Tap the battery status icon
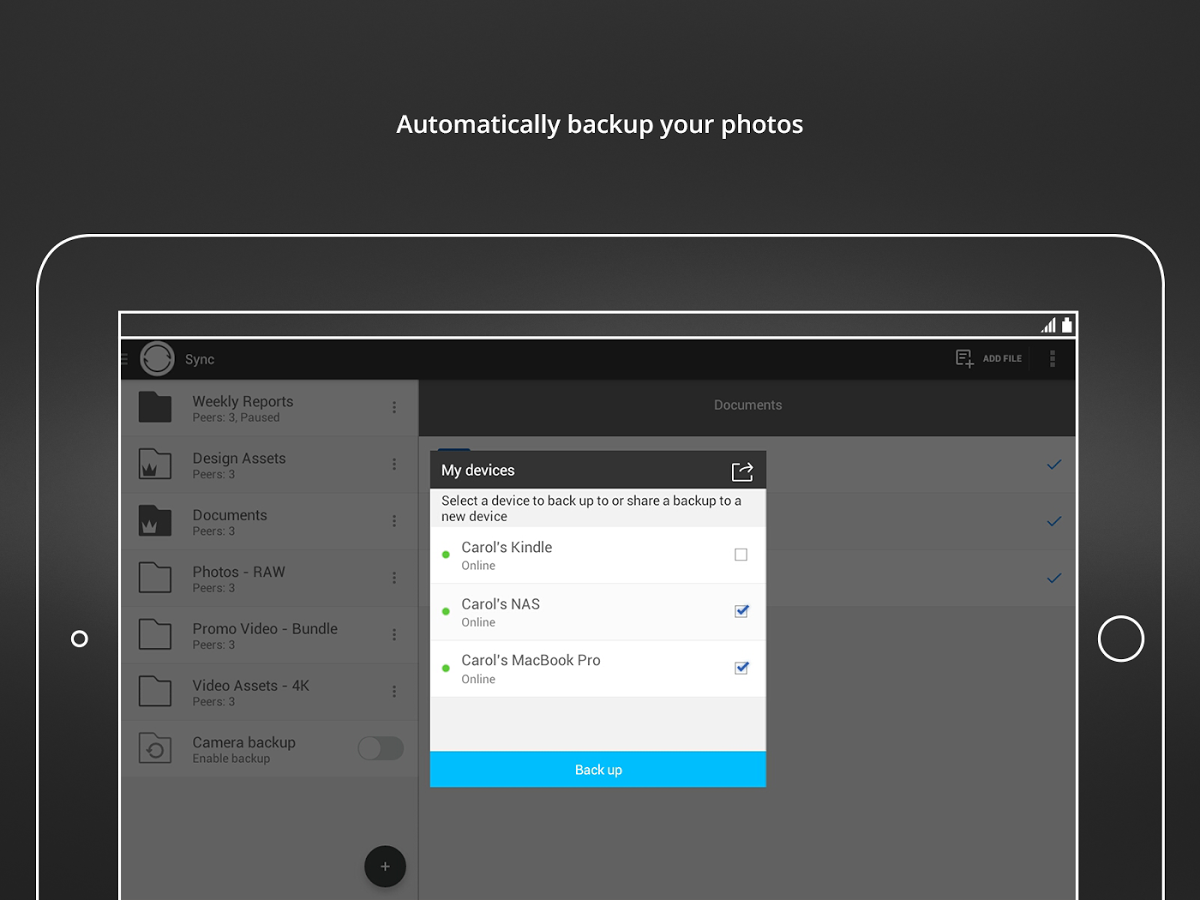Image resolution: width=1200 pixels, height=900 pixels. coord(1067,325)
